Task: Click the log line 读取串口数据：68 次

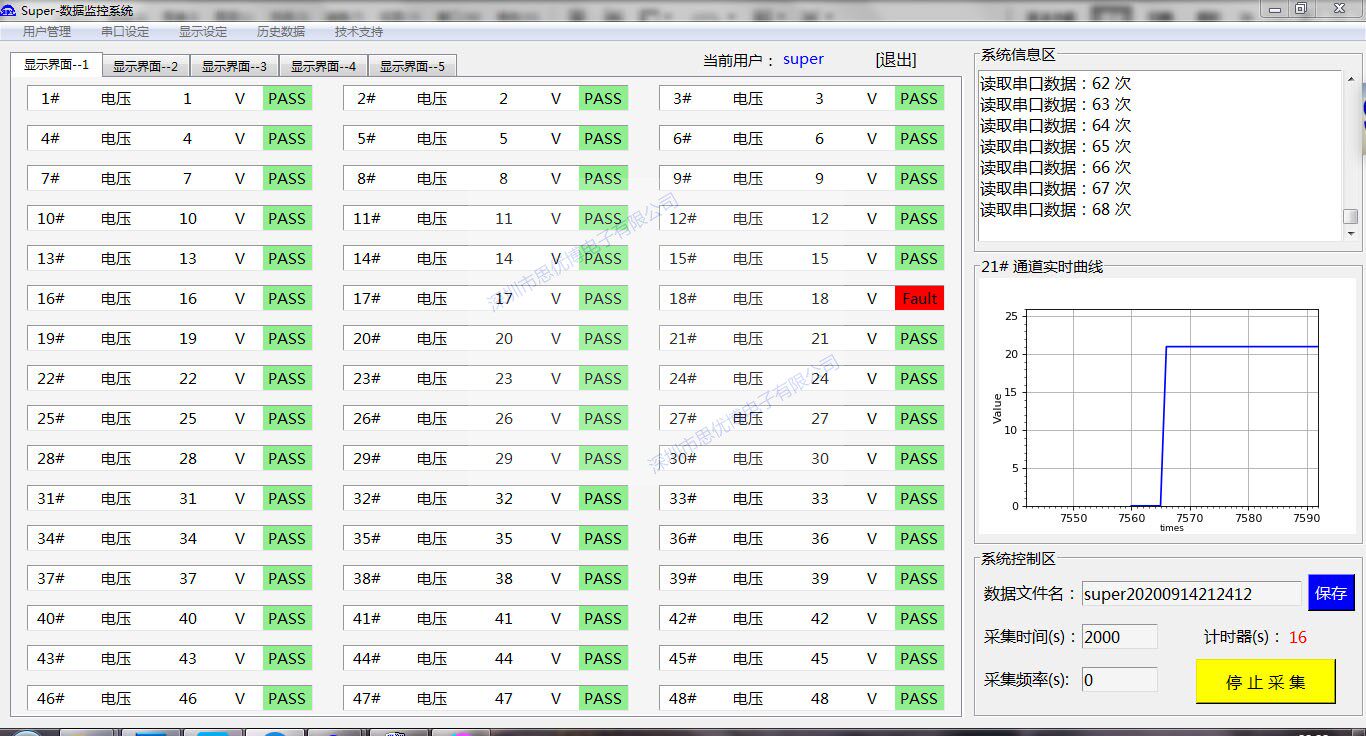Action: (x=1056, y=209)
